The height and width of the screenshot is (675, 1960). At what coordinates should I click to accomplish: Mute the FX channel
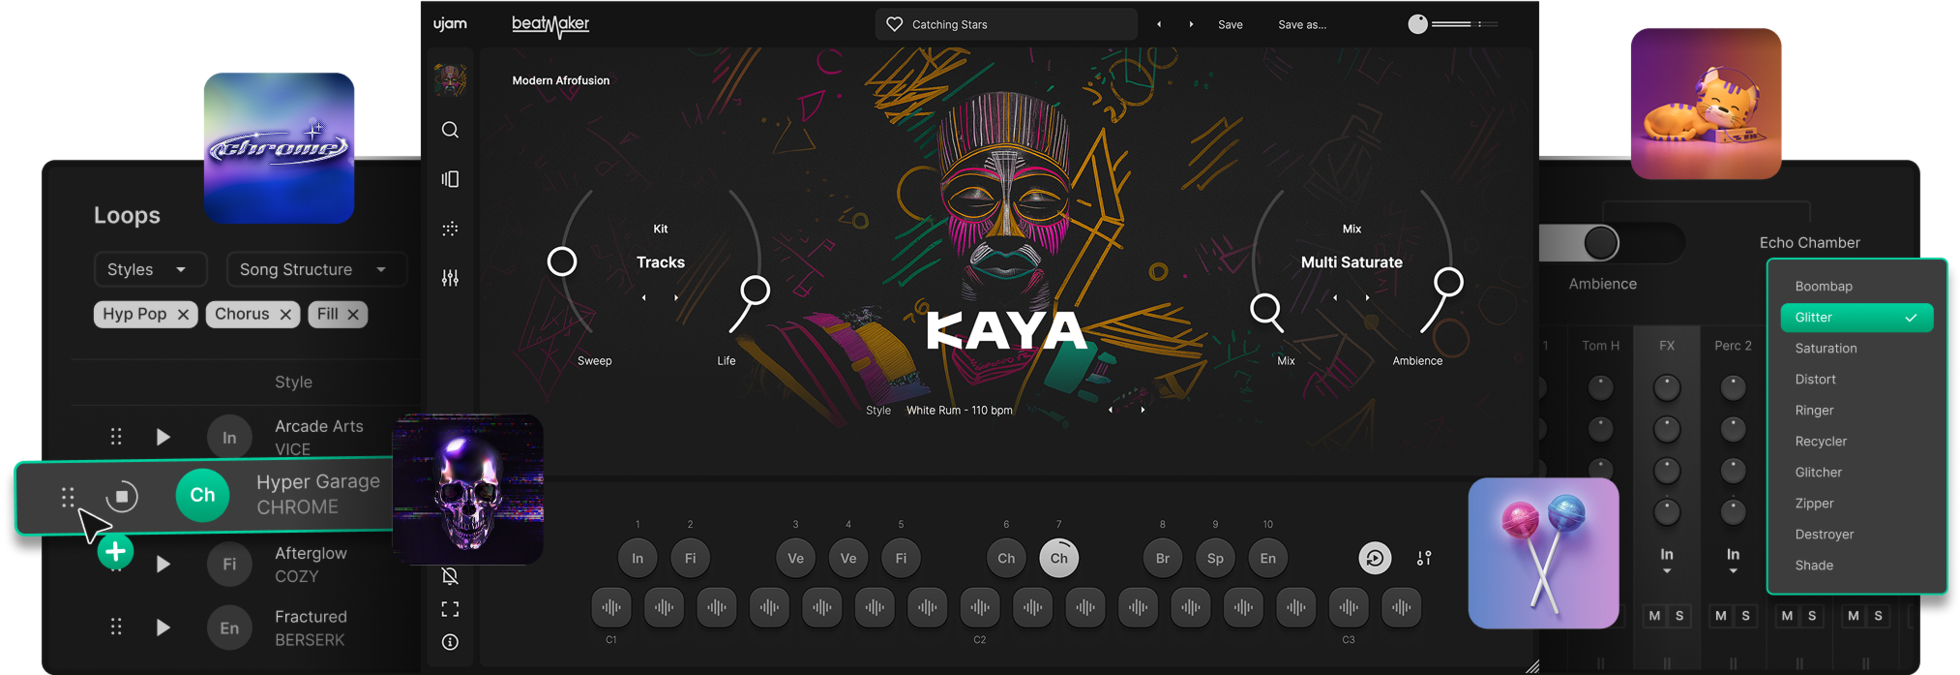point(1654,616)
